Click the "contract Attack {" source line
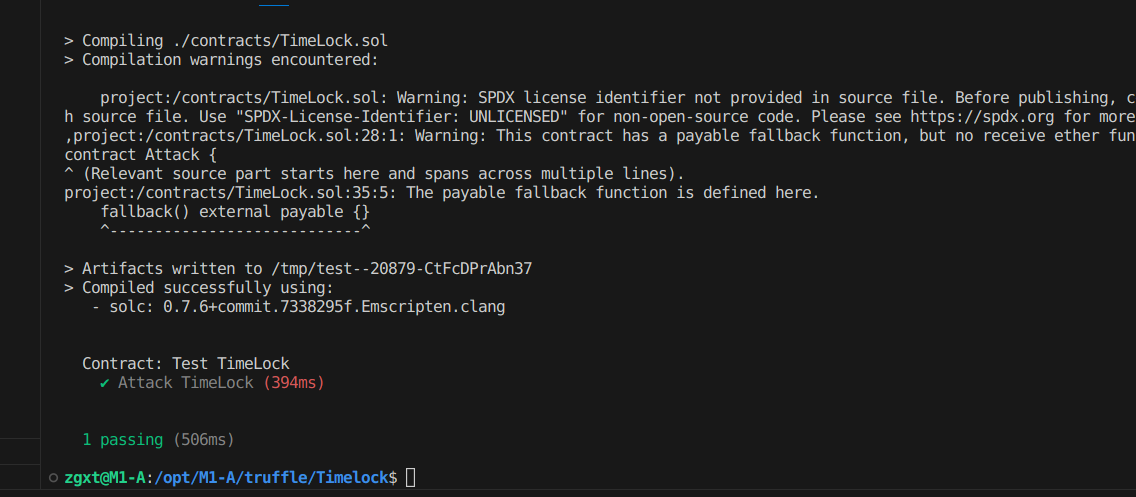Image resolution: width=1136 pixels, height=497 pixels. click(x=141, y=154)
